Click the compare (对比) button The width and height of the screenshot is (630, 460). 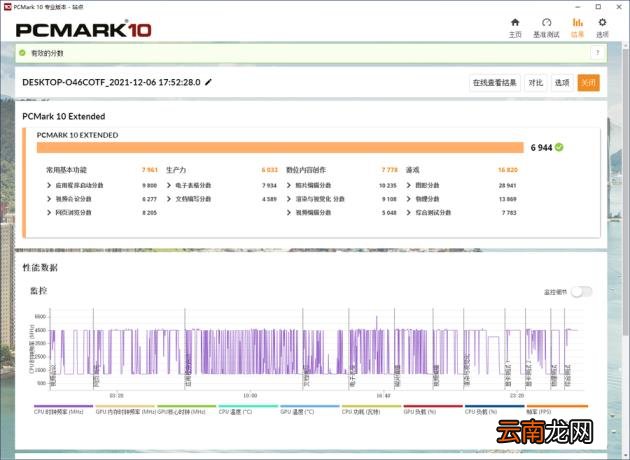pyautogui.click(x=536, y=83)
